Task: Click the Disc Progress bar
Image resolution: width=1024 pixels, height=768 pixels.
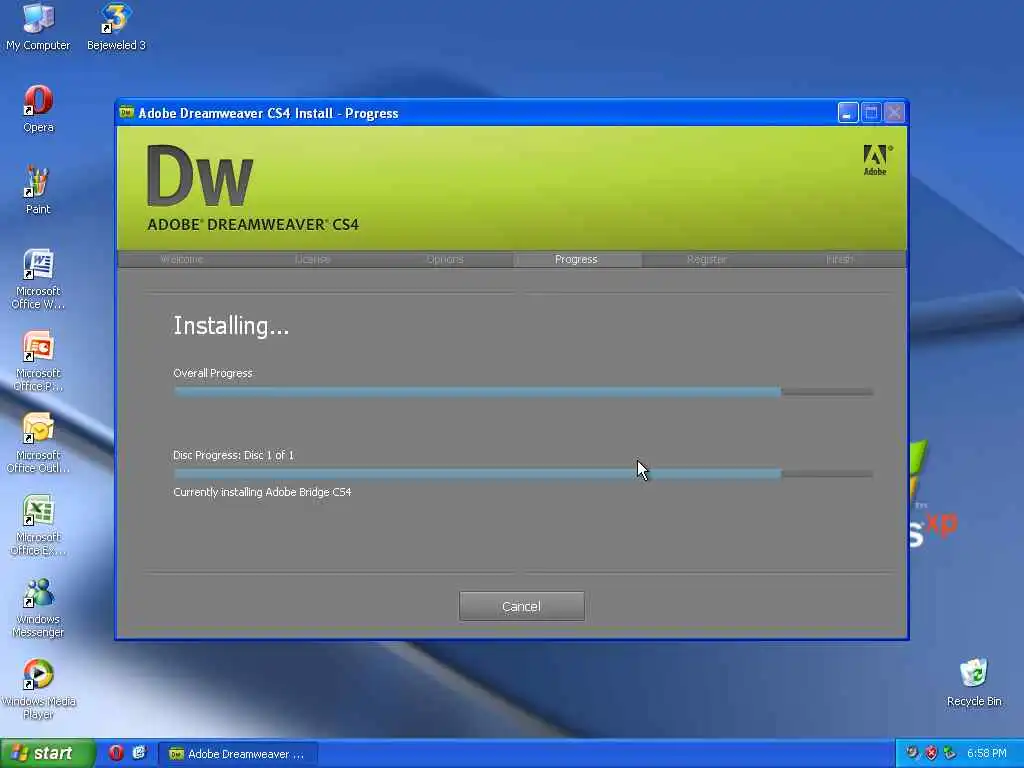Action: 523,474
